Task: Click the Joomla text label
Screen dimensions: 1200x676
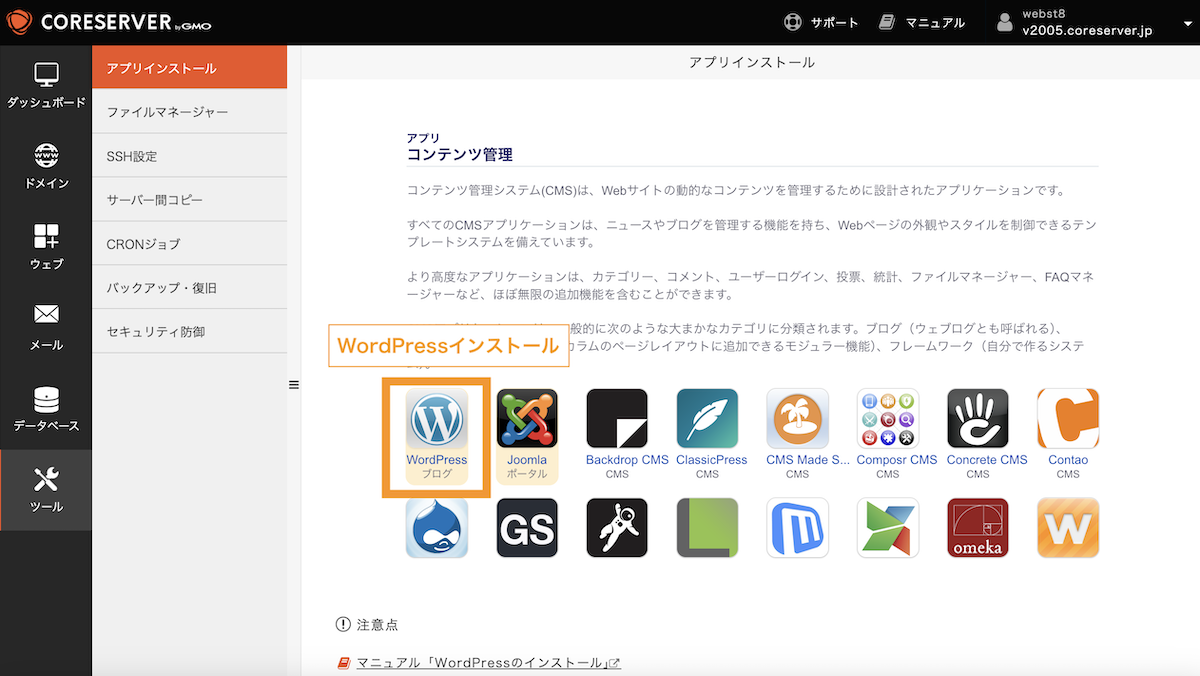Action: (527, 460)
